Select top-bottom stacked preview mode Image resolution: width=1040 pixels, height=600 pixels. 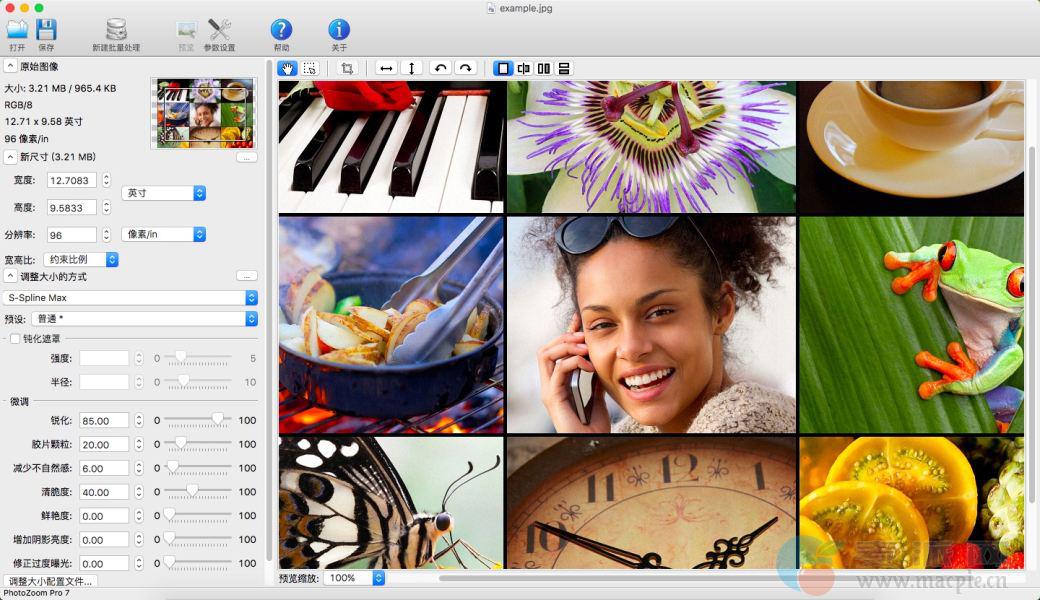[564, 68]
